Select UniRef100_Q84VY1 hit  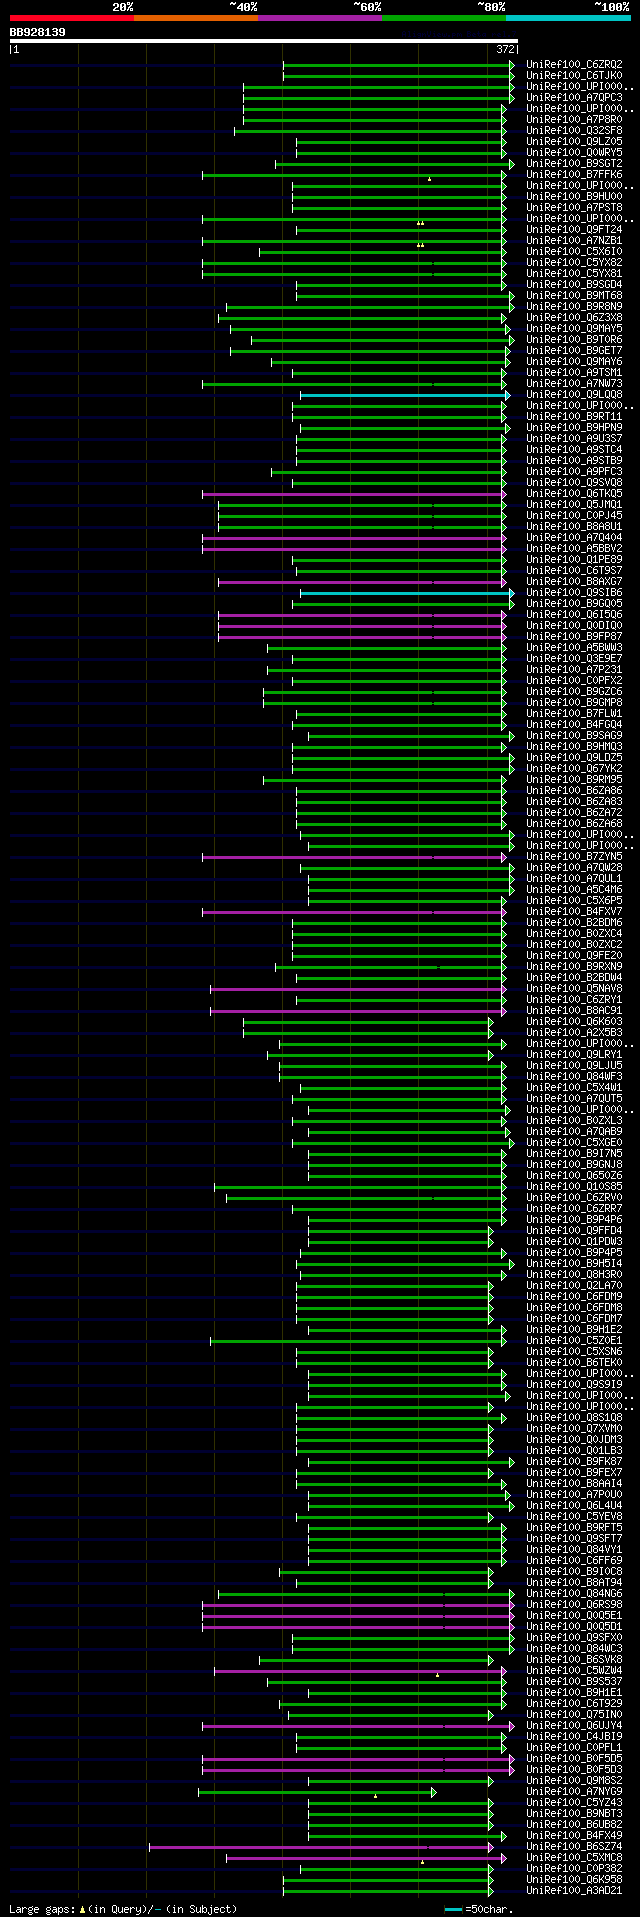[574, 1550]
